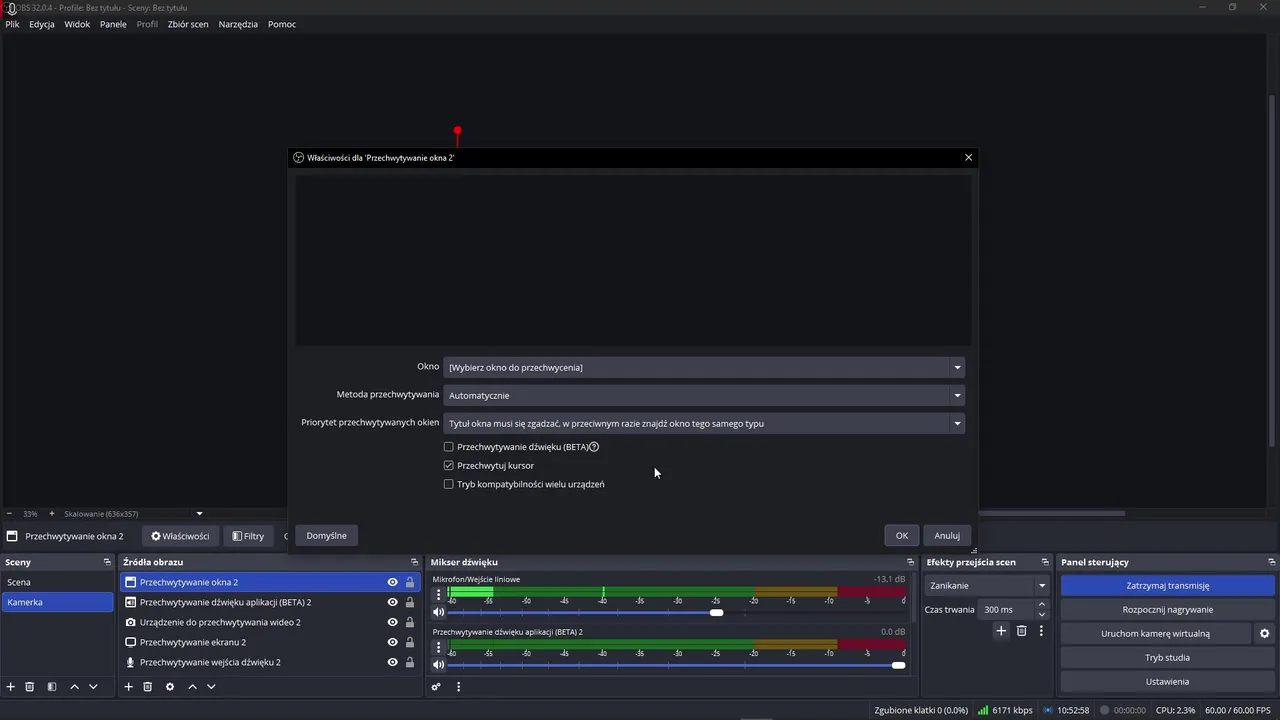1280x720 pixels.
Task: Hide Przechwytywanie wejścia dźwięku 2 source
Action: (x=392, y=662)
